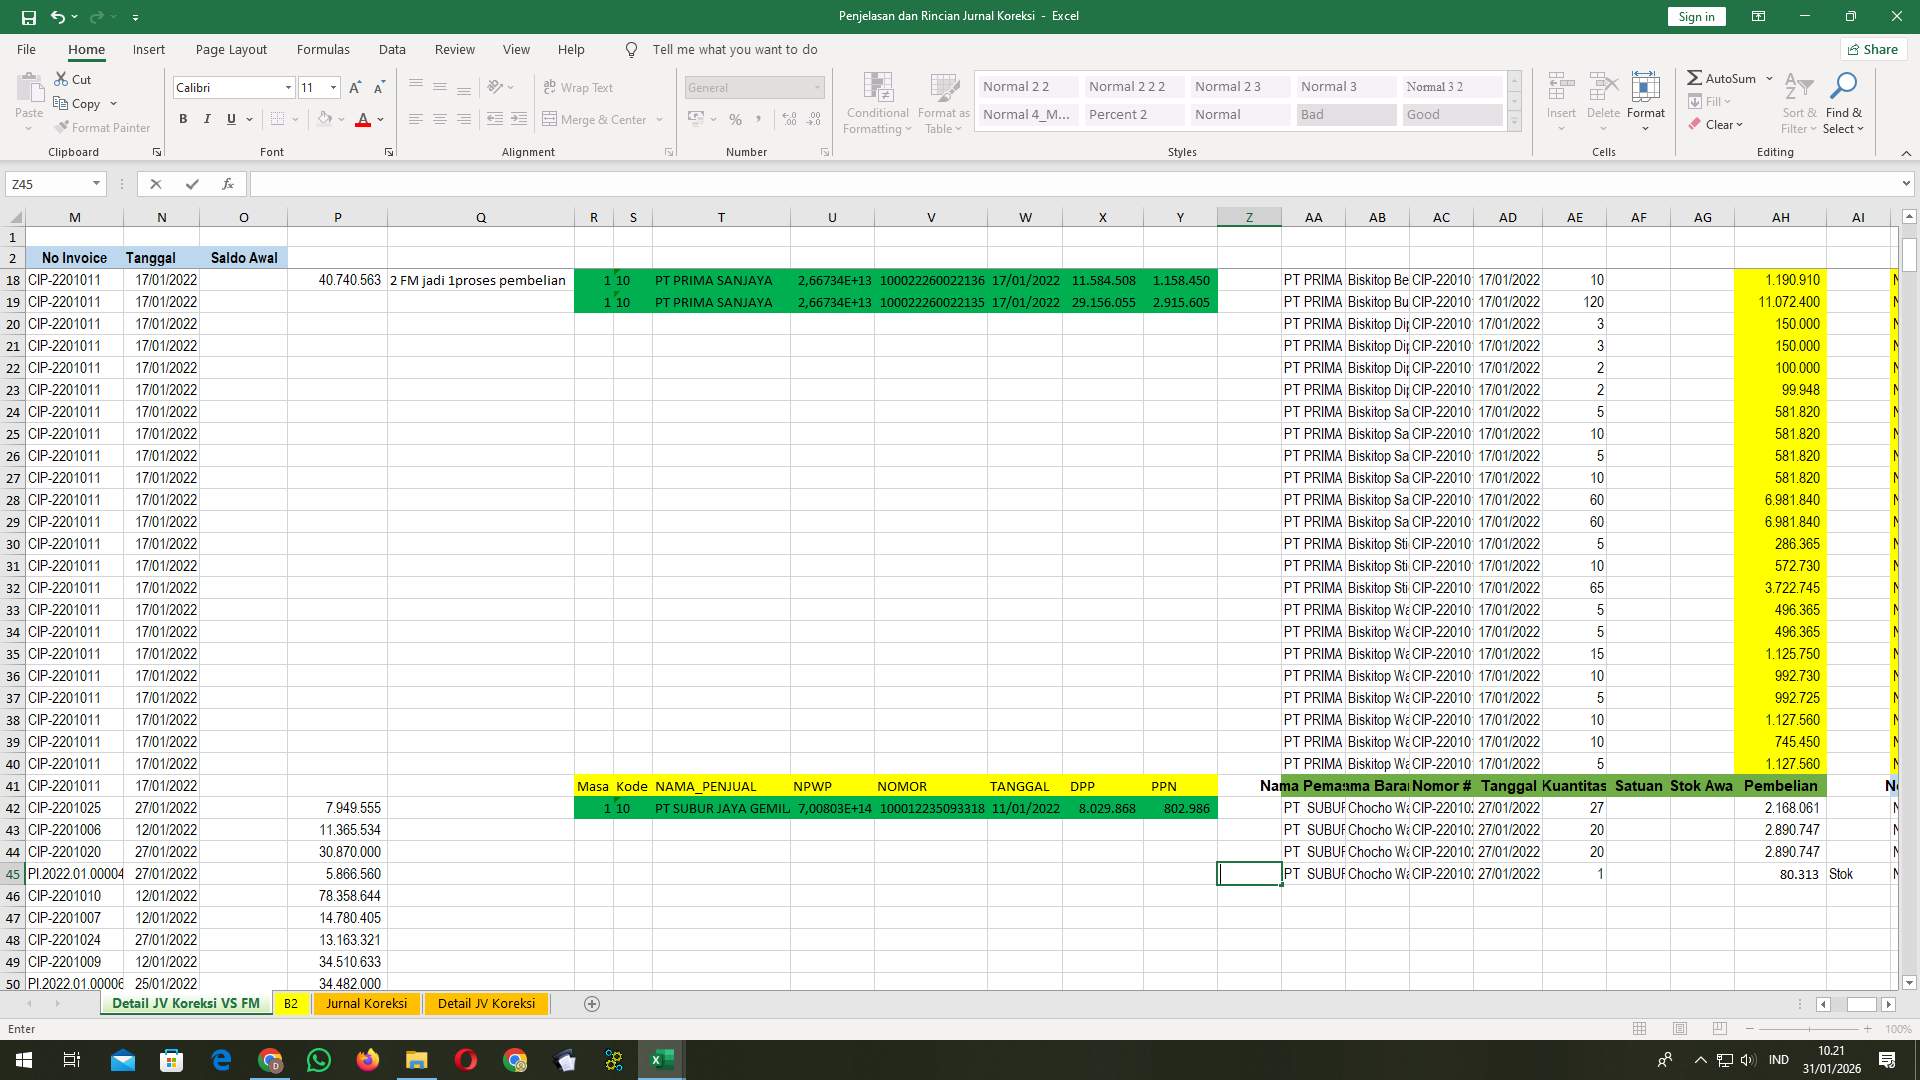Apply Percent Style number formatting
The image size is (1920, 1080).
[x=735, y=119]
